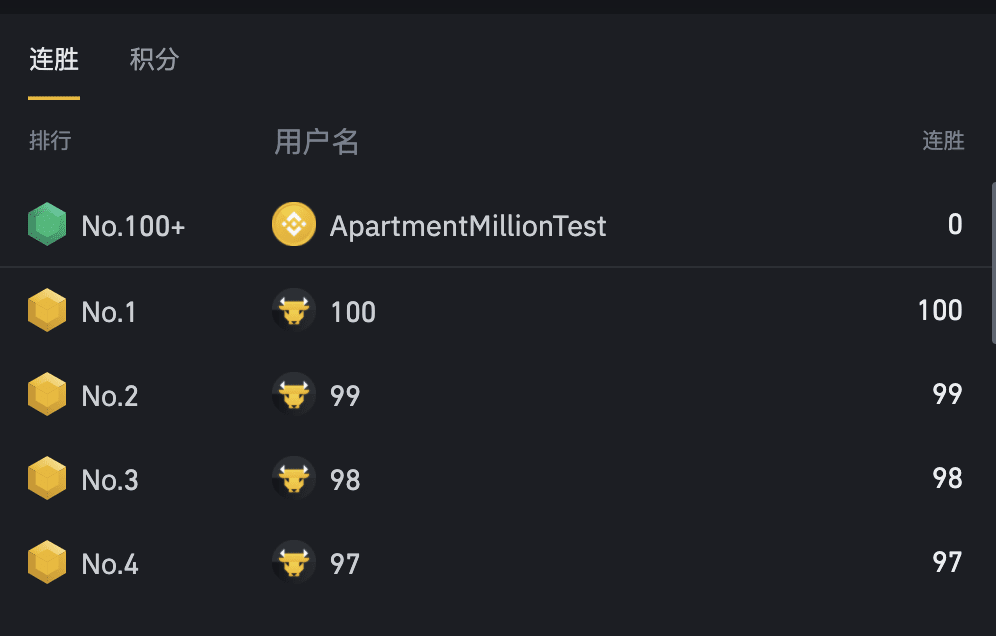Click the winning streak value 100
996x636 pixels.
940,310
